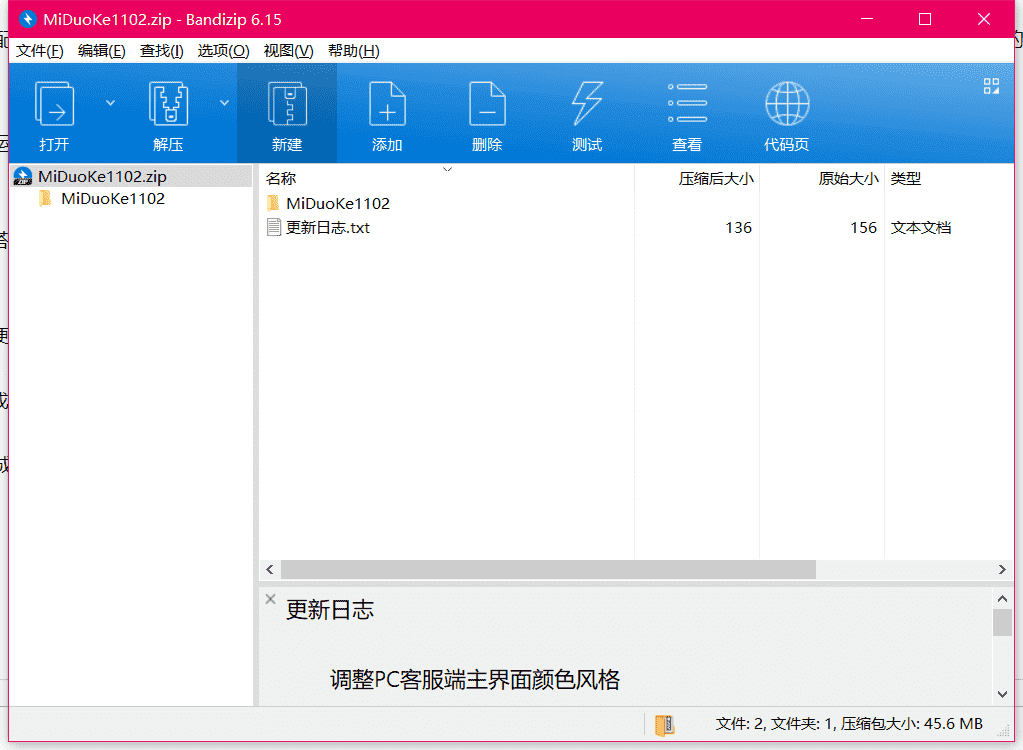1023x750 pixels.
Task: Click the sort chevron above the name column
Action: [x=448, y=170]
